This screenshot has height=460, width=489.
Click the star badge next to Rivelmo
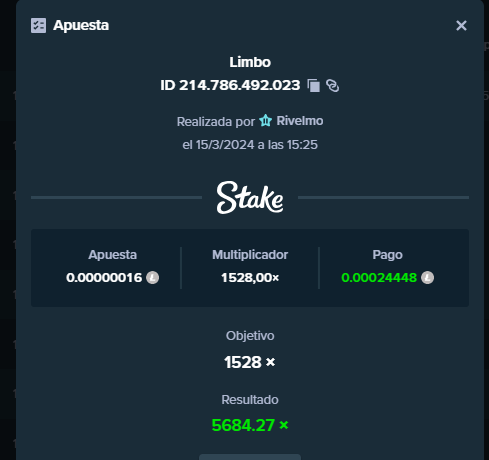[266, 121]
